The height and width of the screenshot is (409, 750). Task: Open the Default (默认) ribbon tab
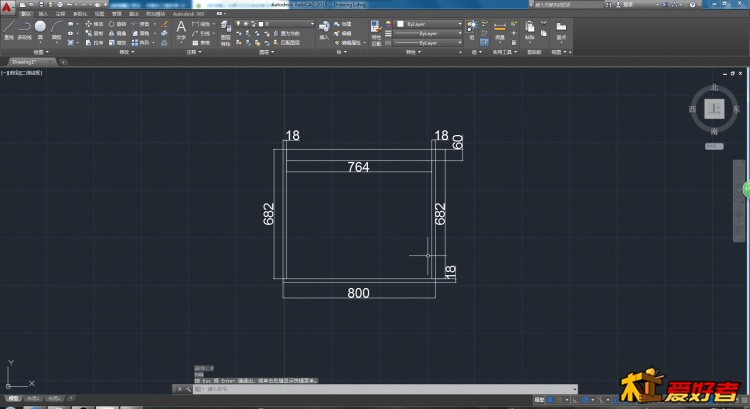(25, 14)
